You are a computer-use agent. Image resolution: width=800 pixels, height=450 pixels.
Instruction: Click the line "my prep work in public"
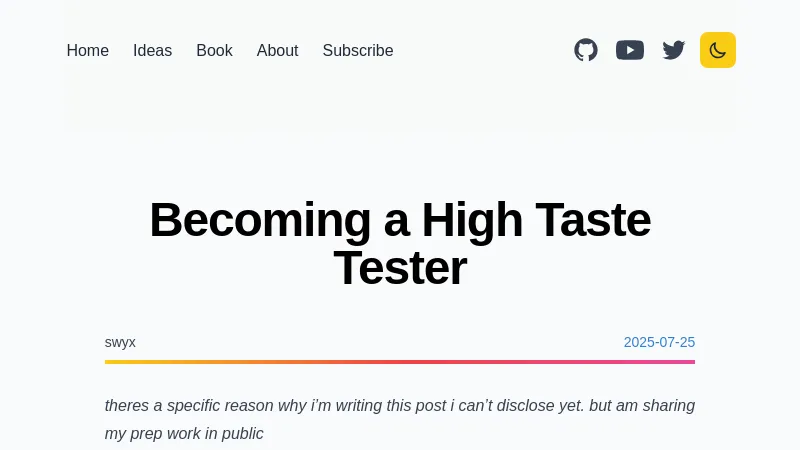[x=184, y=434]
